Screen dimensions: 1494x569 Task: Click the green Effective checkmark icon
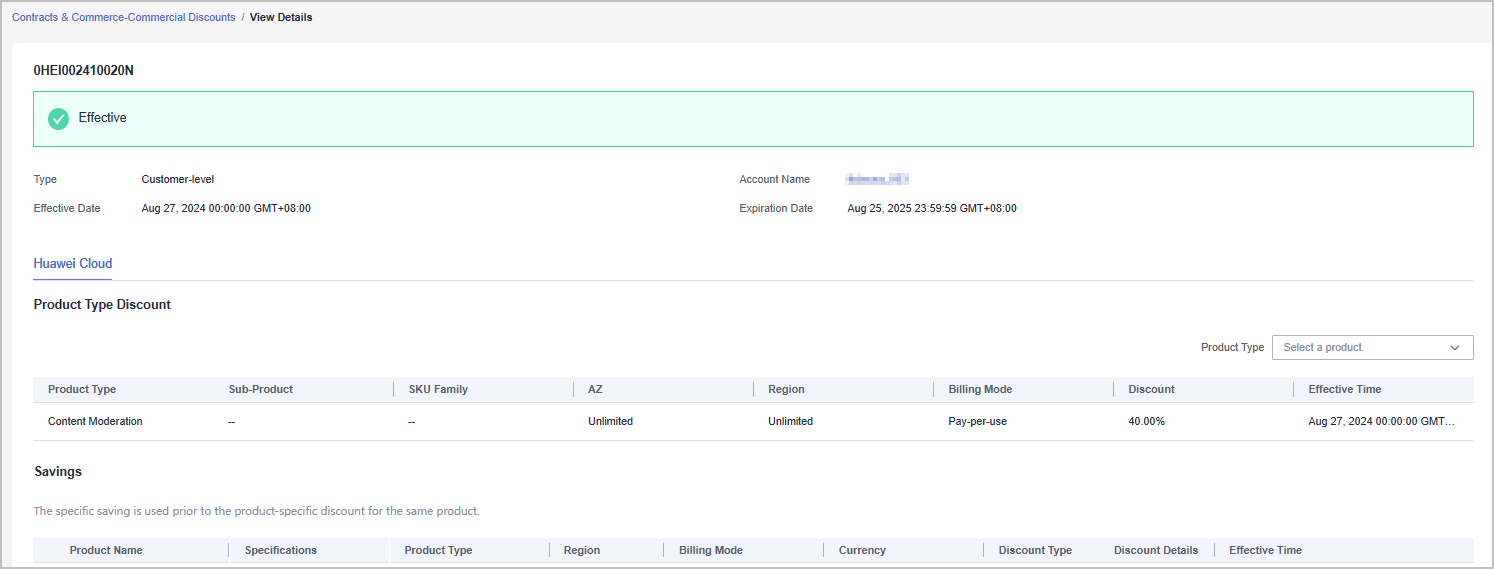coord(59,118)
